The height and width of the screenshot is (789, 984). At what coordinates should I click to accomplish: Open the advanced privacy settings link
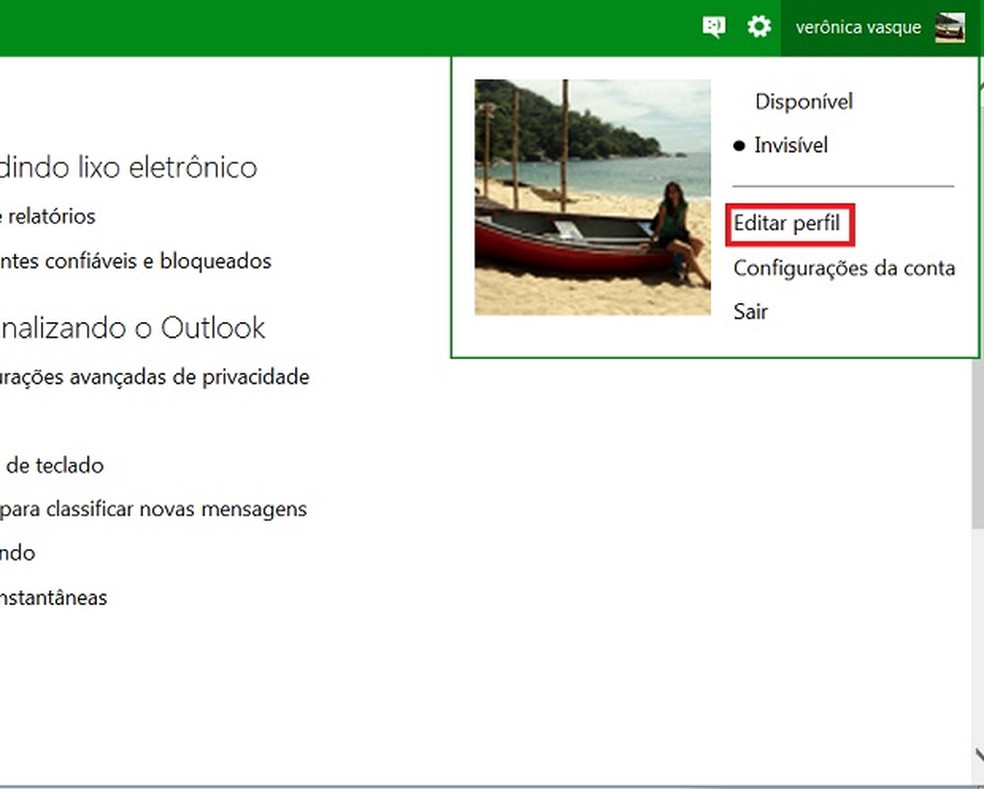point(155,377)
